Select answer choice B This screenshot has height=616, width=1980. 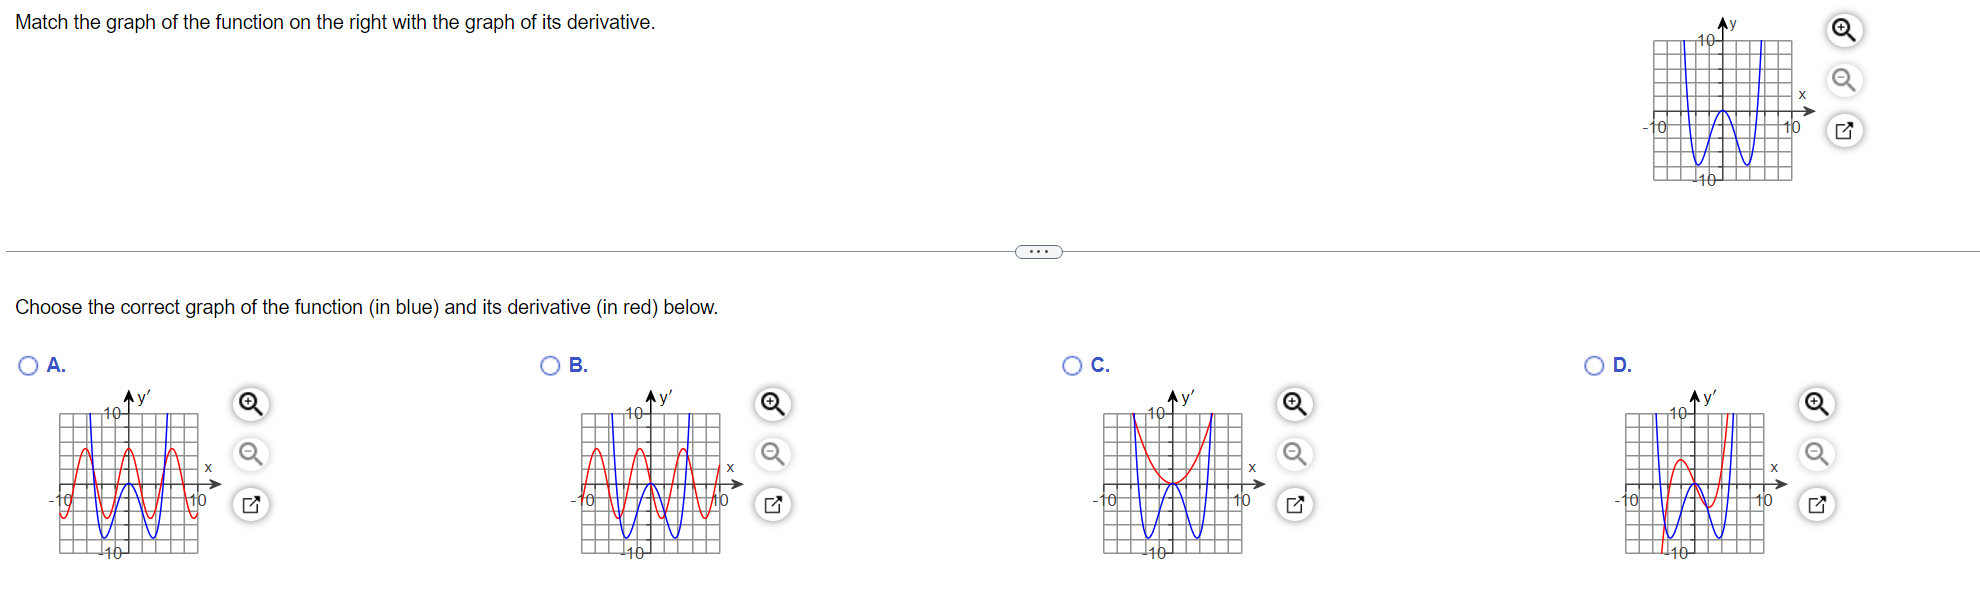point(550,365)
